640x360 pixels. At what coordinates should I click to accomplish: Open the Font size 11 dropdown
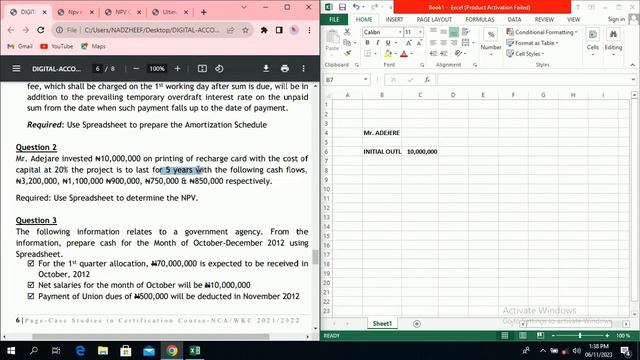coord(420,32)
